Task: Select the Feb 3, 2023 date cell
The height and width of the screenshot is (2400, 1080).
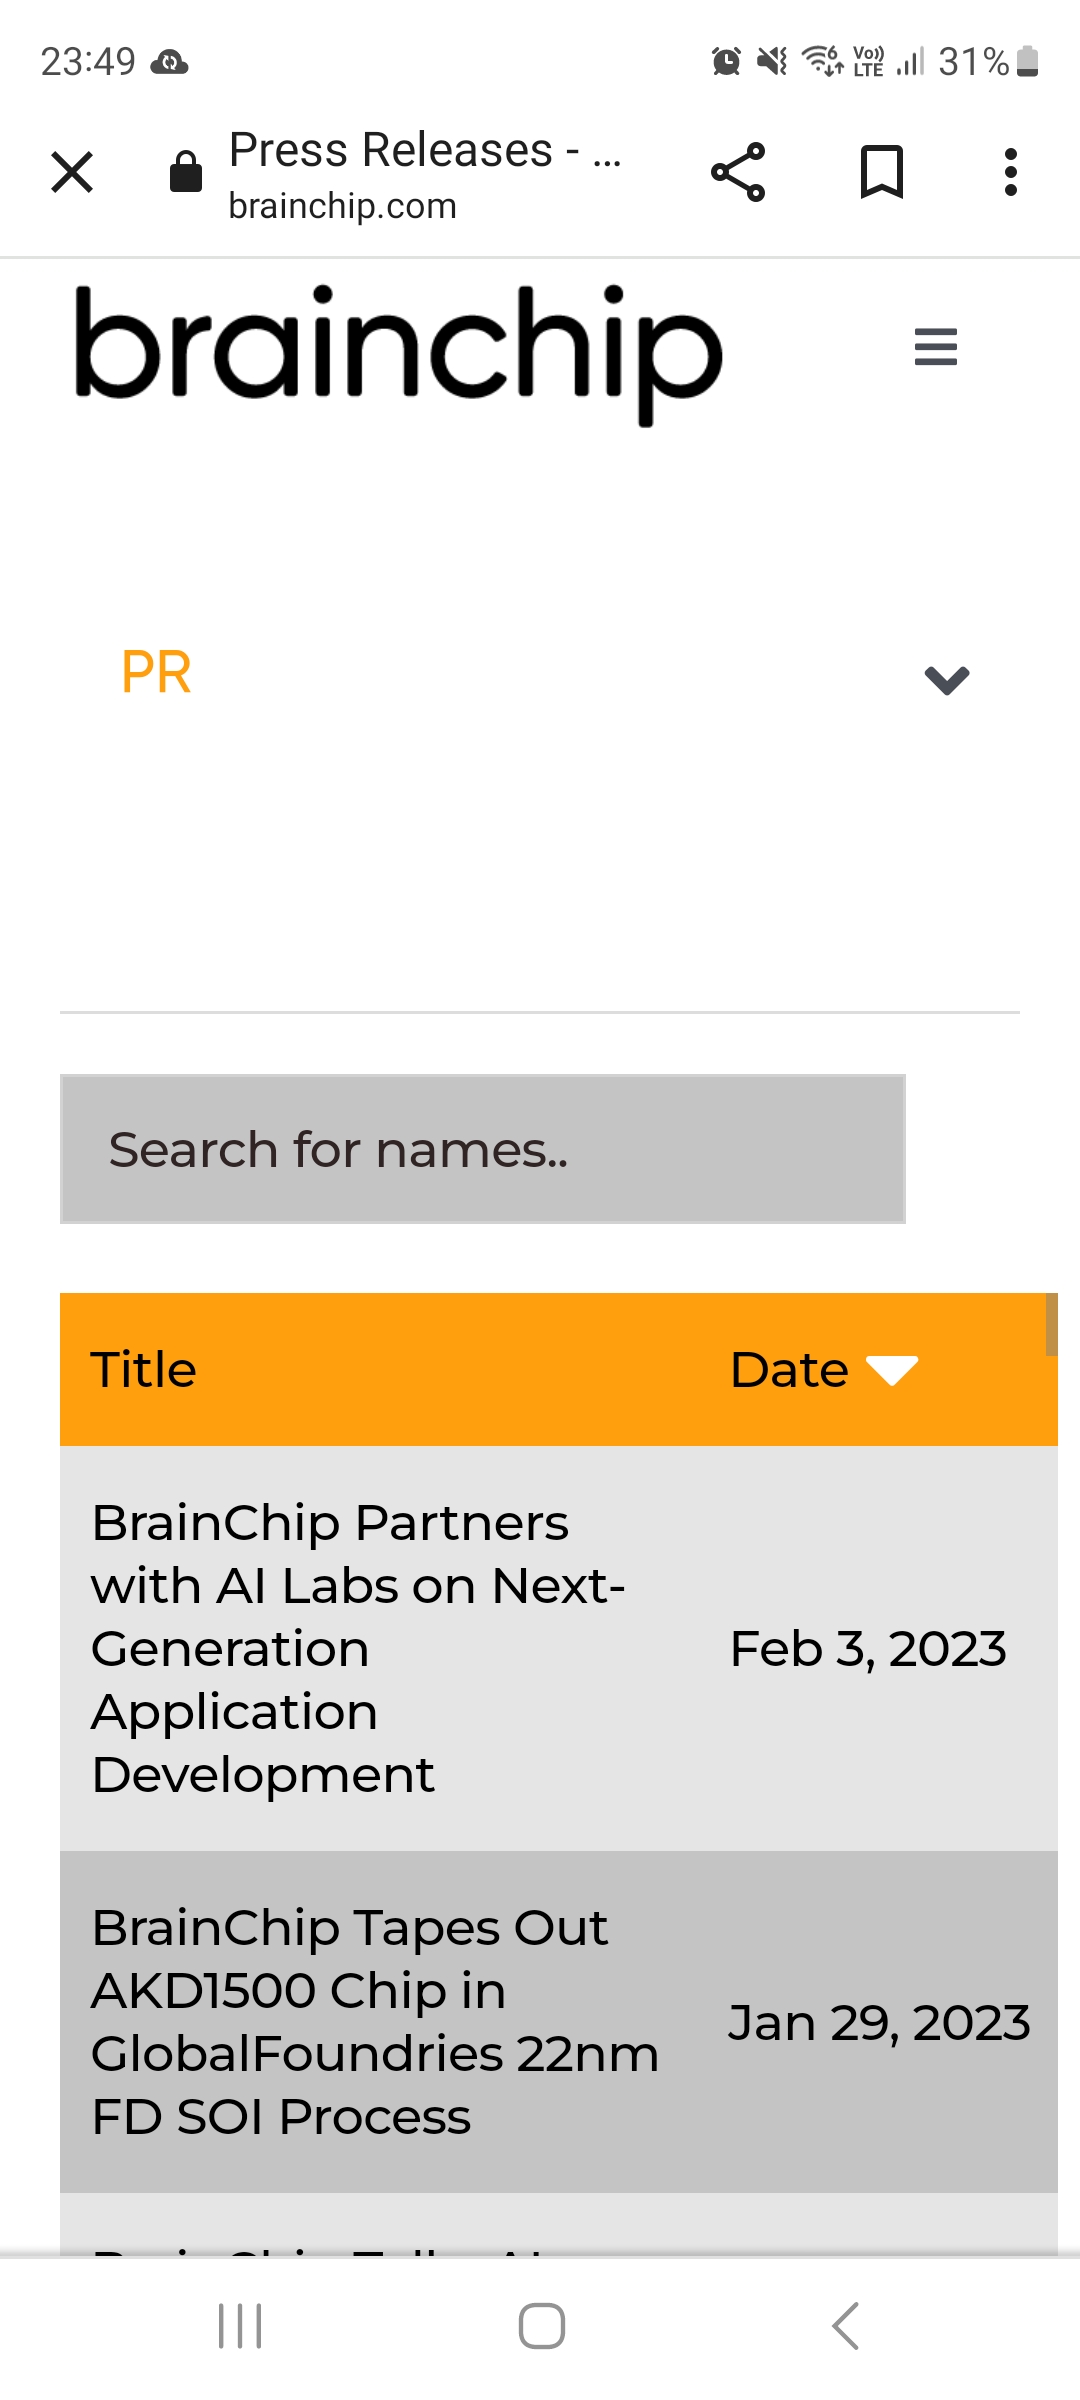Action: coord(868,1648)
